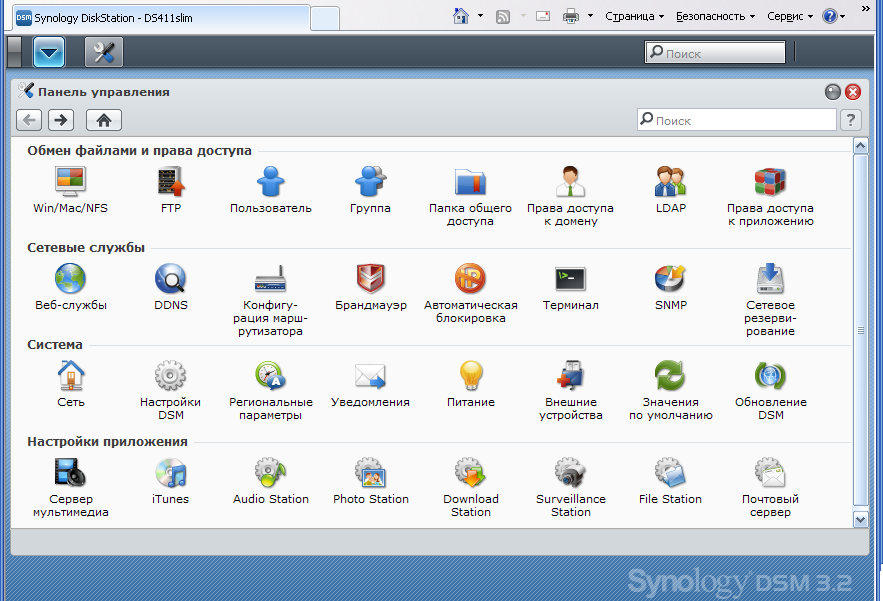Click the DSM taskbar search field

715,53
